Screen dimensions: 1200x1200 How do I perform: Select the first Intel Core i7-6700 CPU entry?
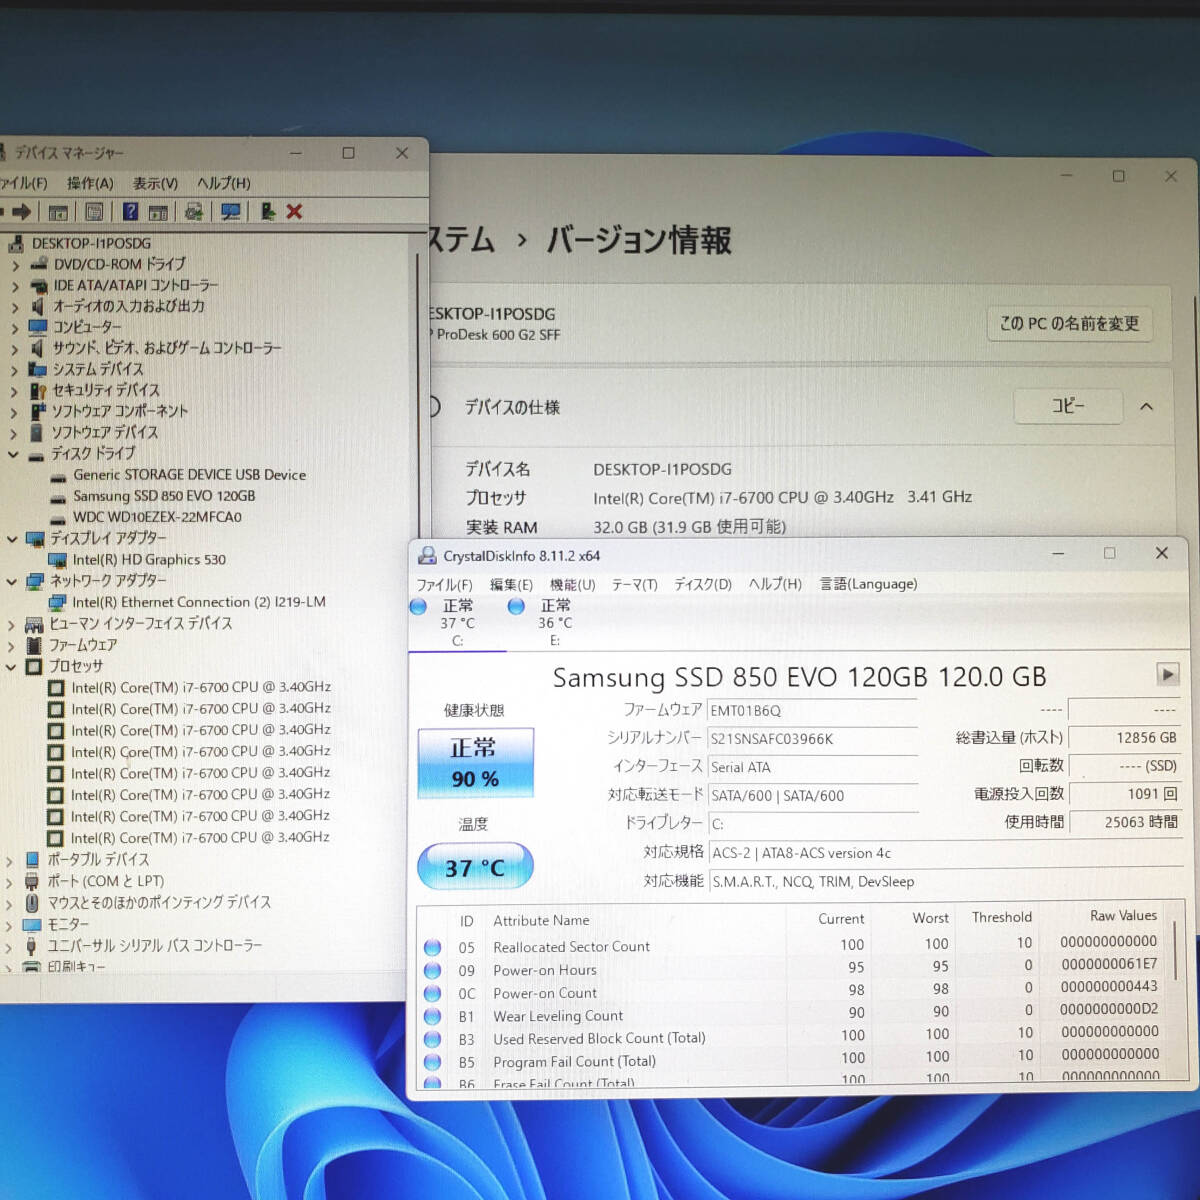pyautogui.click(x=201, y=688)
